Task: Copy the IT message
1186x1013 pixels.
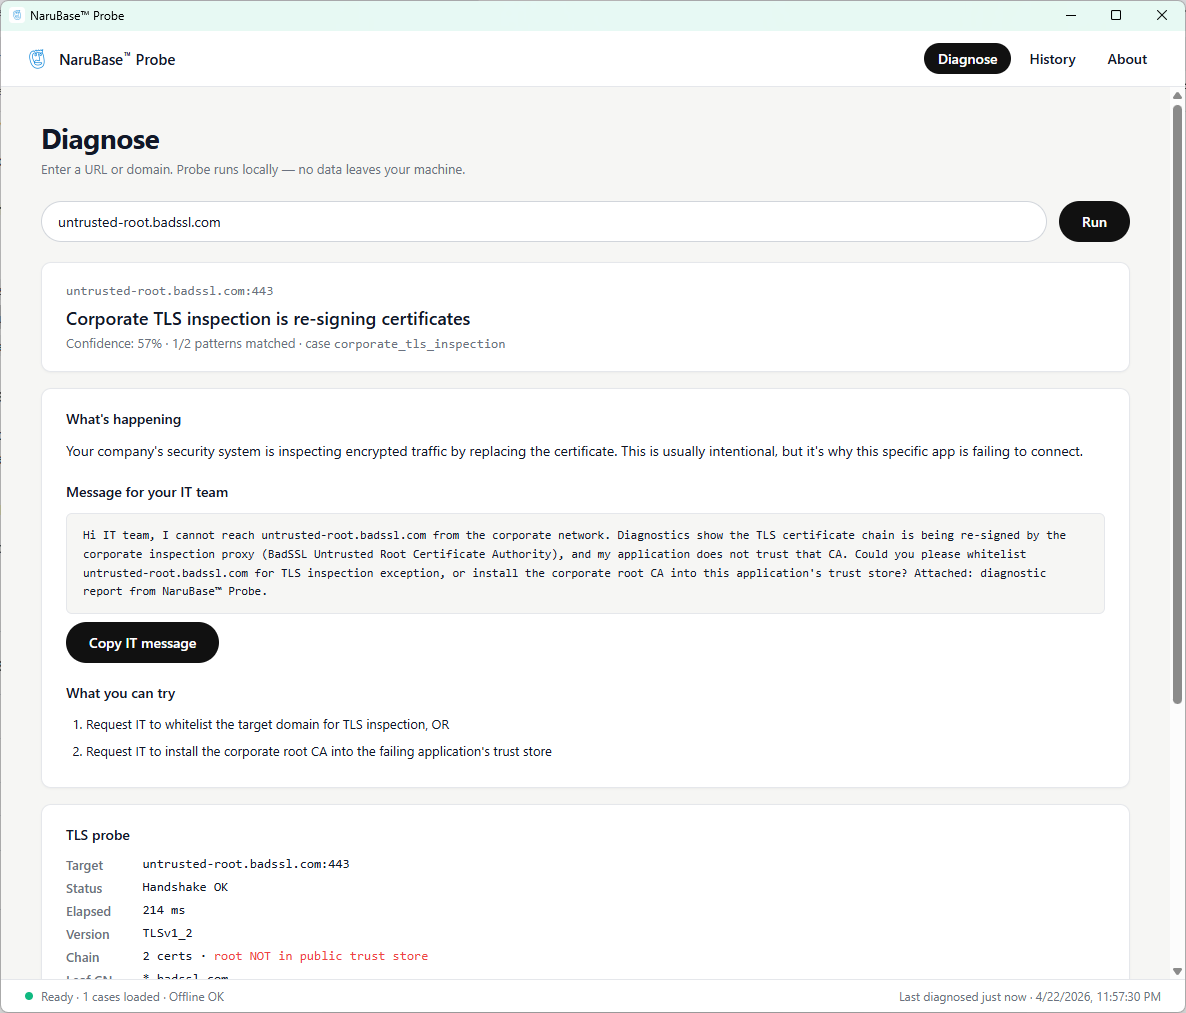Action: click(142, 643)
